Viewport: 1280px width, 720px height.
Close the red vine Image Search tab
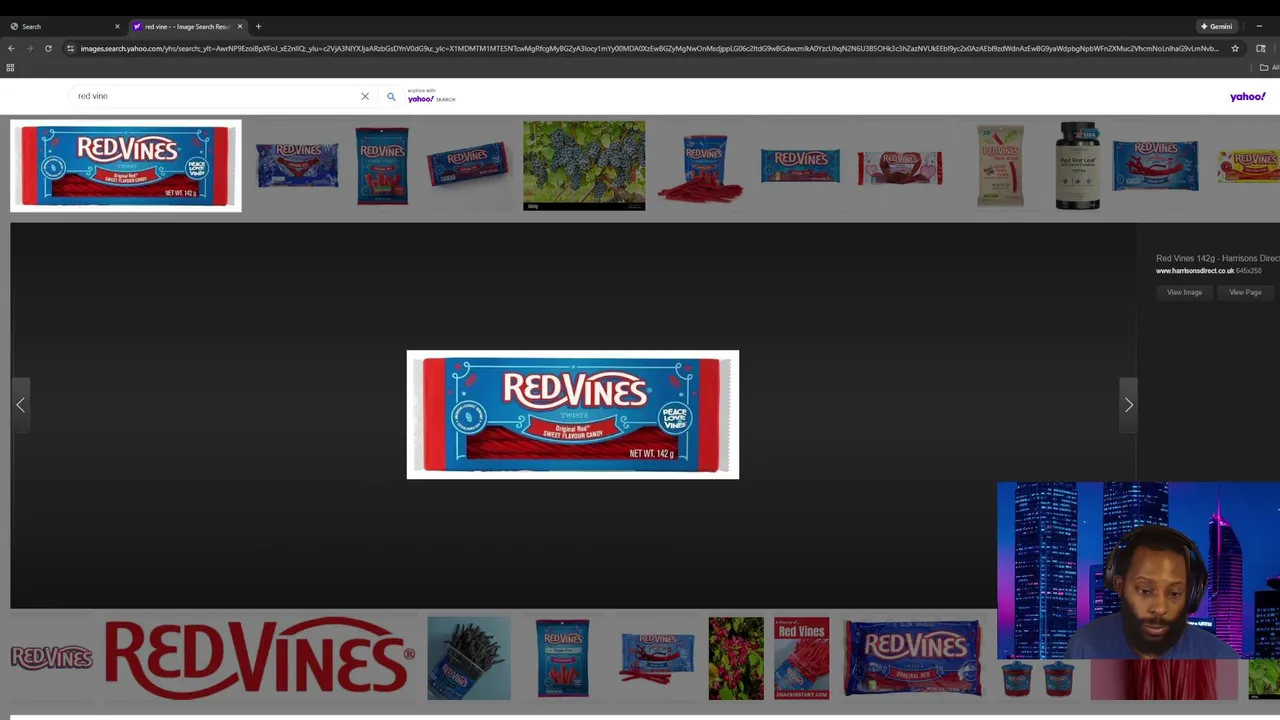click(240, 26)
